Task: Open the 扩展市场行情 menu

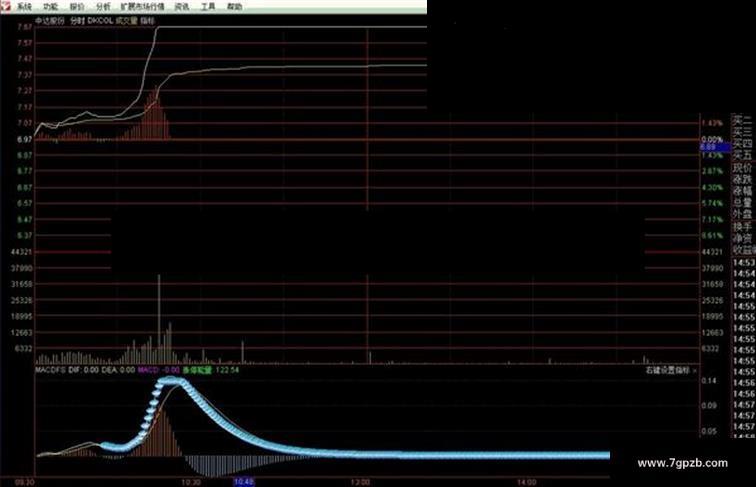Action: click(x=143, y=7)
